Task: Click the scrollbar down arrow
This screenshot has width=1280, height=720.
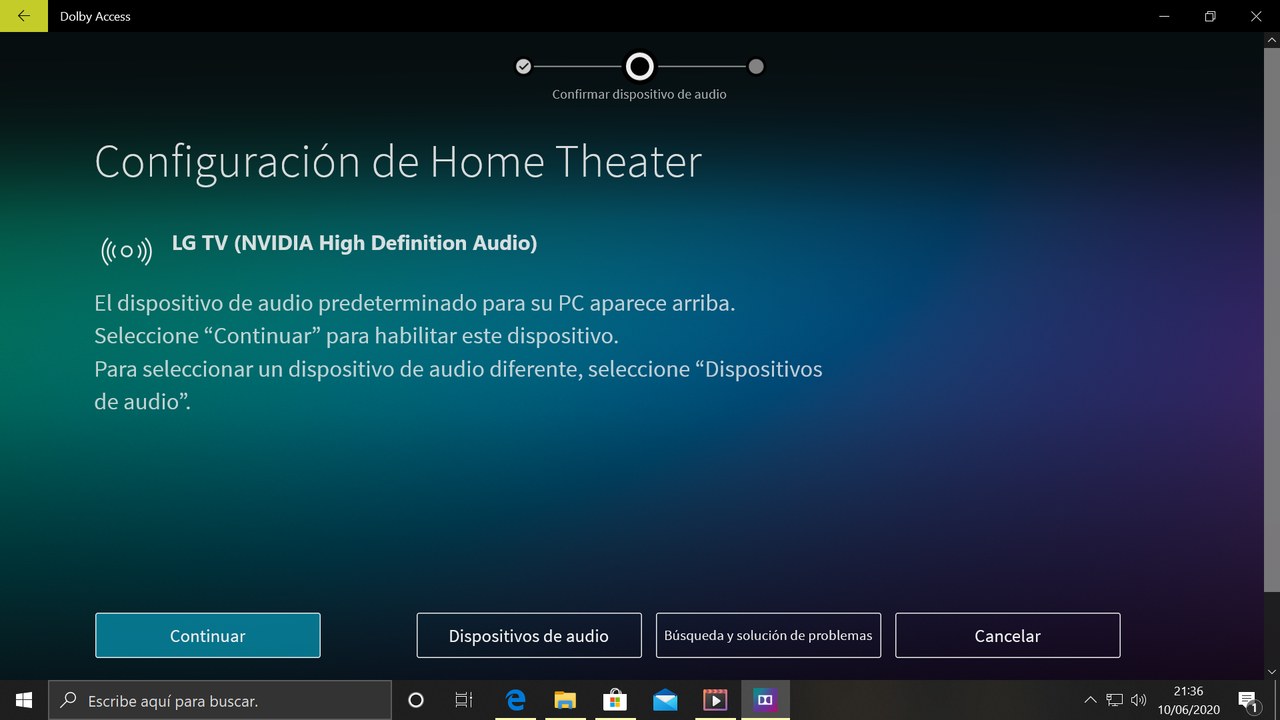Action: tap(1273, 671)
